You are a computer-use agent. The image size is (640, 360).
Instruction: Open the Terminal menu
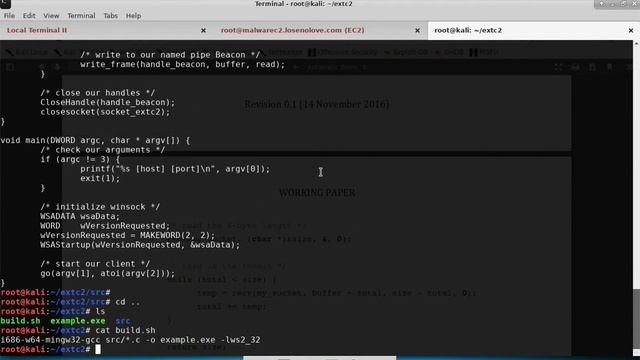tap(81, 16)
